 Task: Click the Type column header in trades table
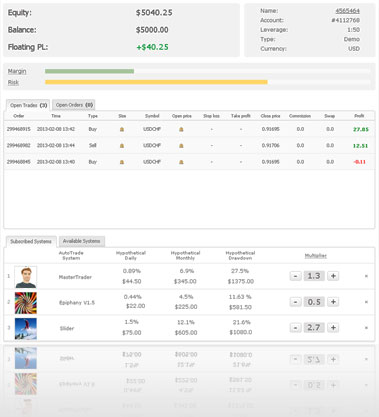93,116
